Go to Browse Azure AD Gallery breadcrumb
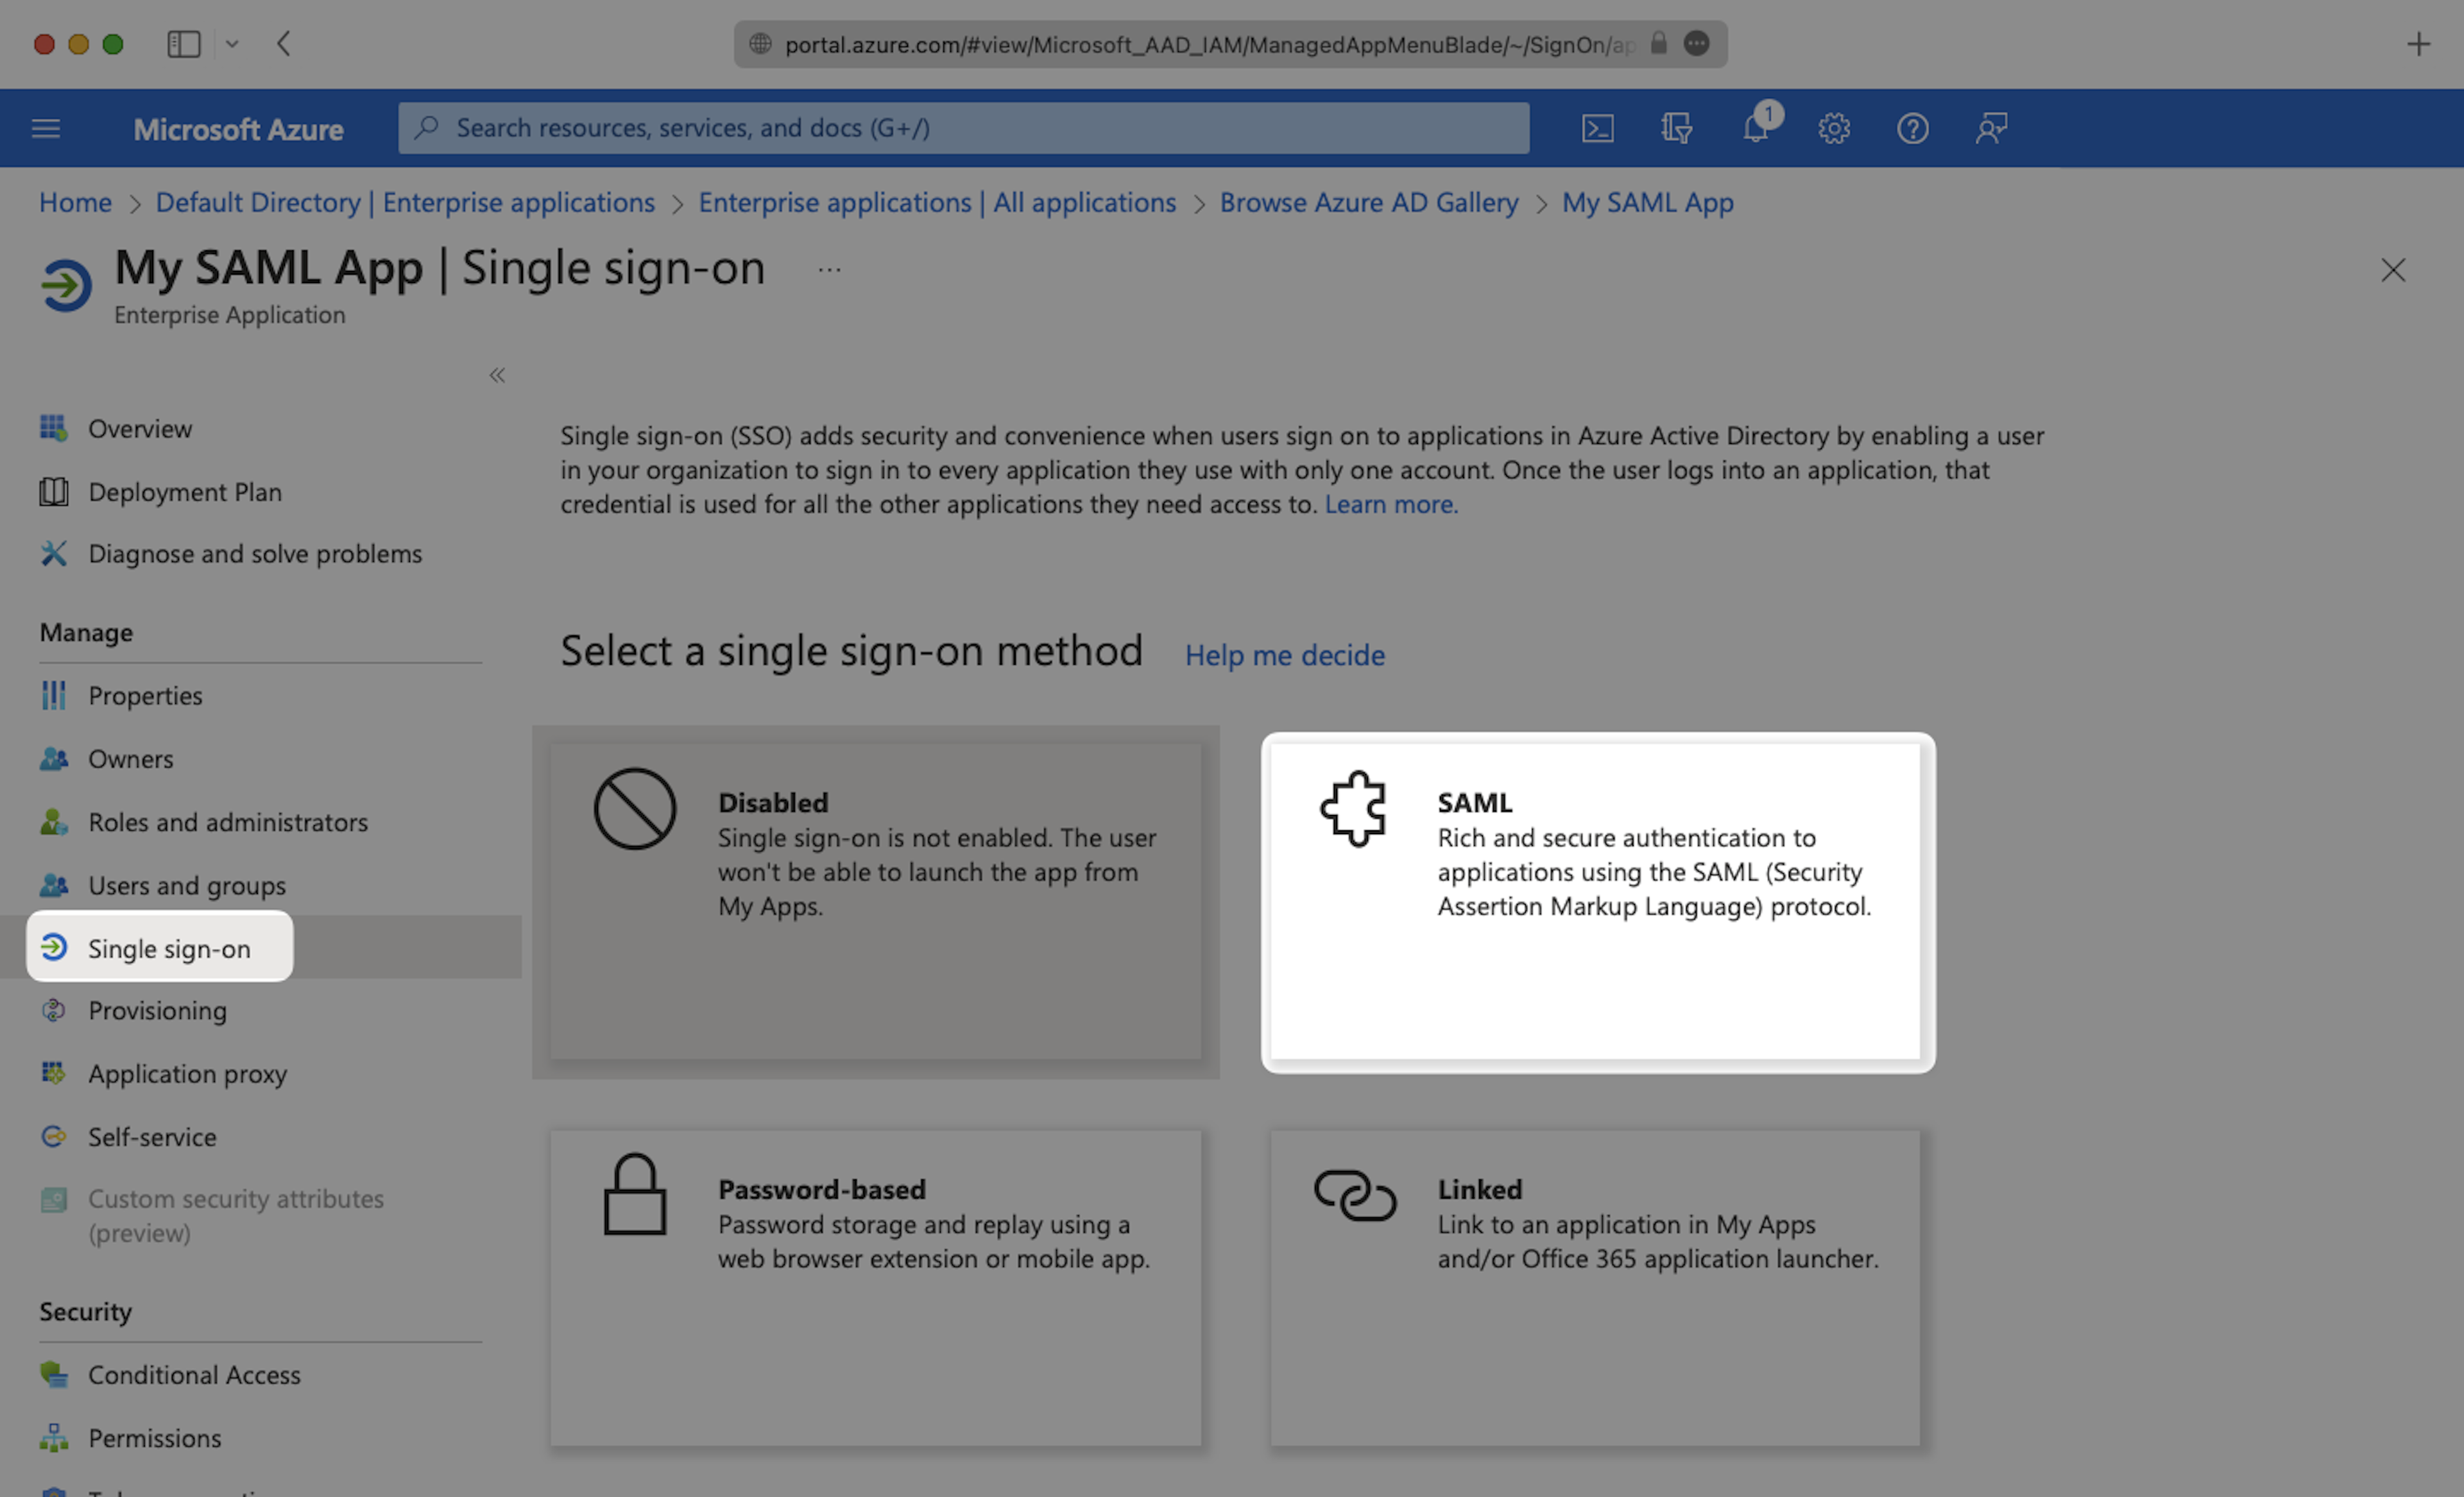Screen dimensions: 2464x1497 point(1368,202)
